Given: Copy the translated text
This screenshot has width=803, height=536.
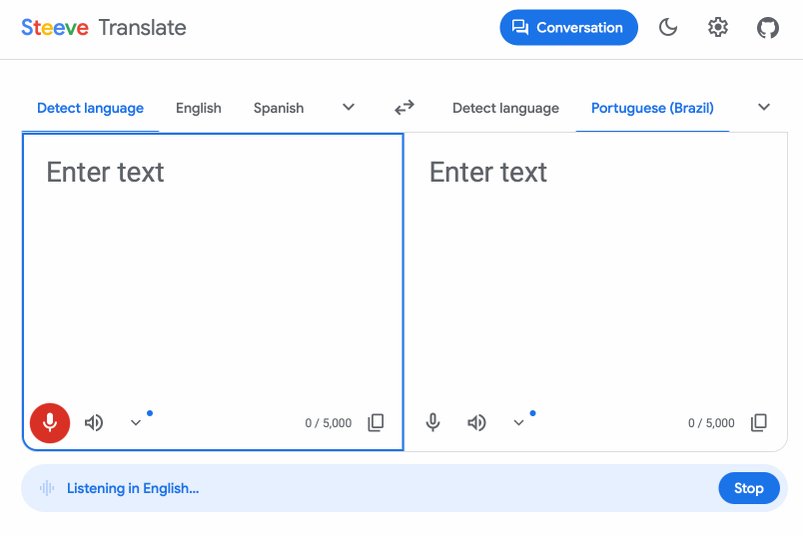Looking at the screenshot, I should pos(759,422).
